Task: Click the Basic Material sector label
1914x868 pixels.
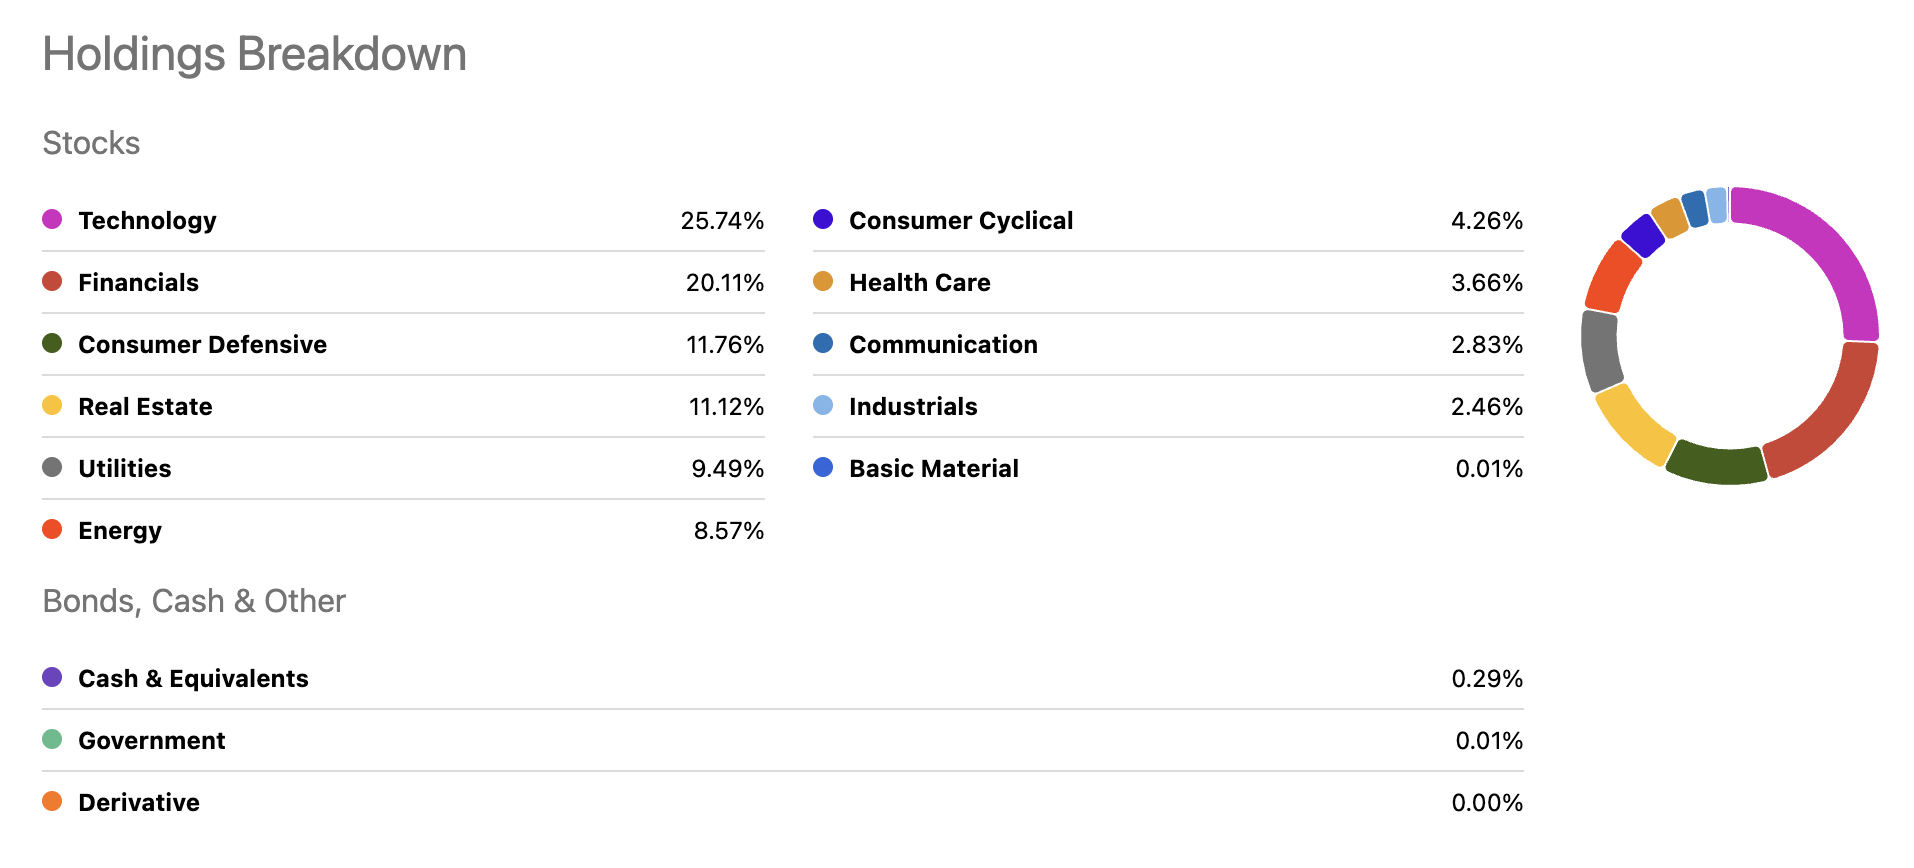Action: pyautogui.click(x=933, y=469)
